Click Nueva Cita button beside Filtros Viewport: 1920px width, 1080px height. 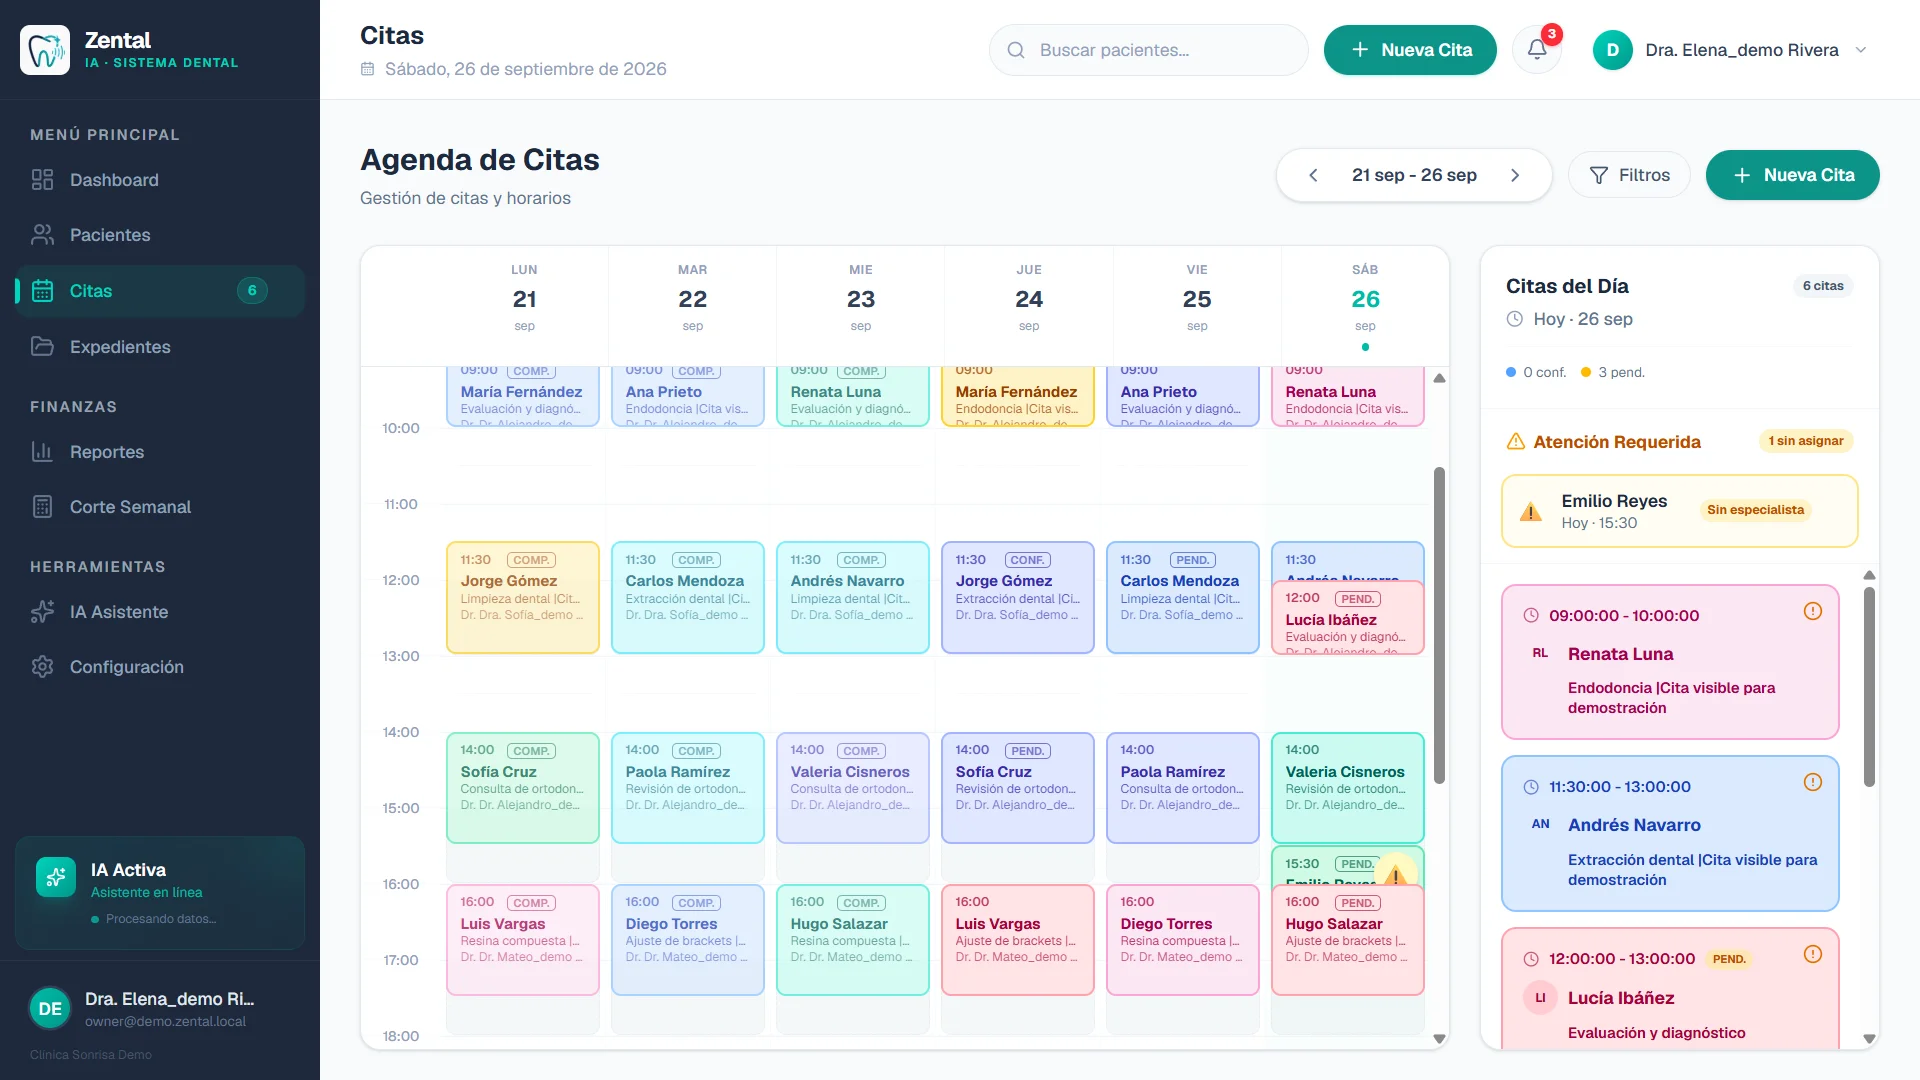pyautogui.click(x=1792, y=175)
